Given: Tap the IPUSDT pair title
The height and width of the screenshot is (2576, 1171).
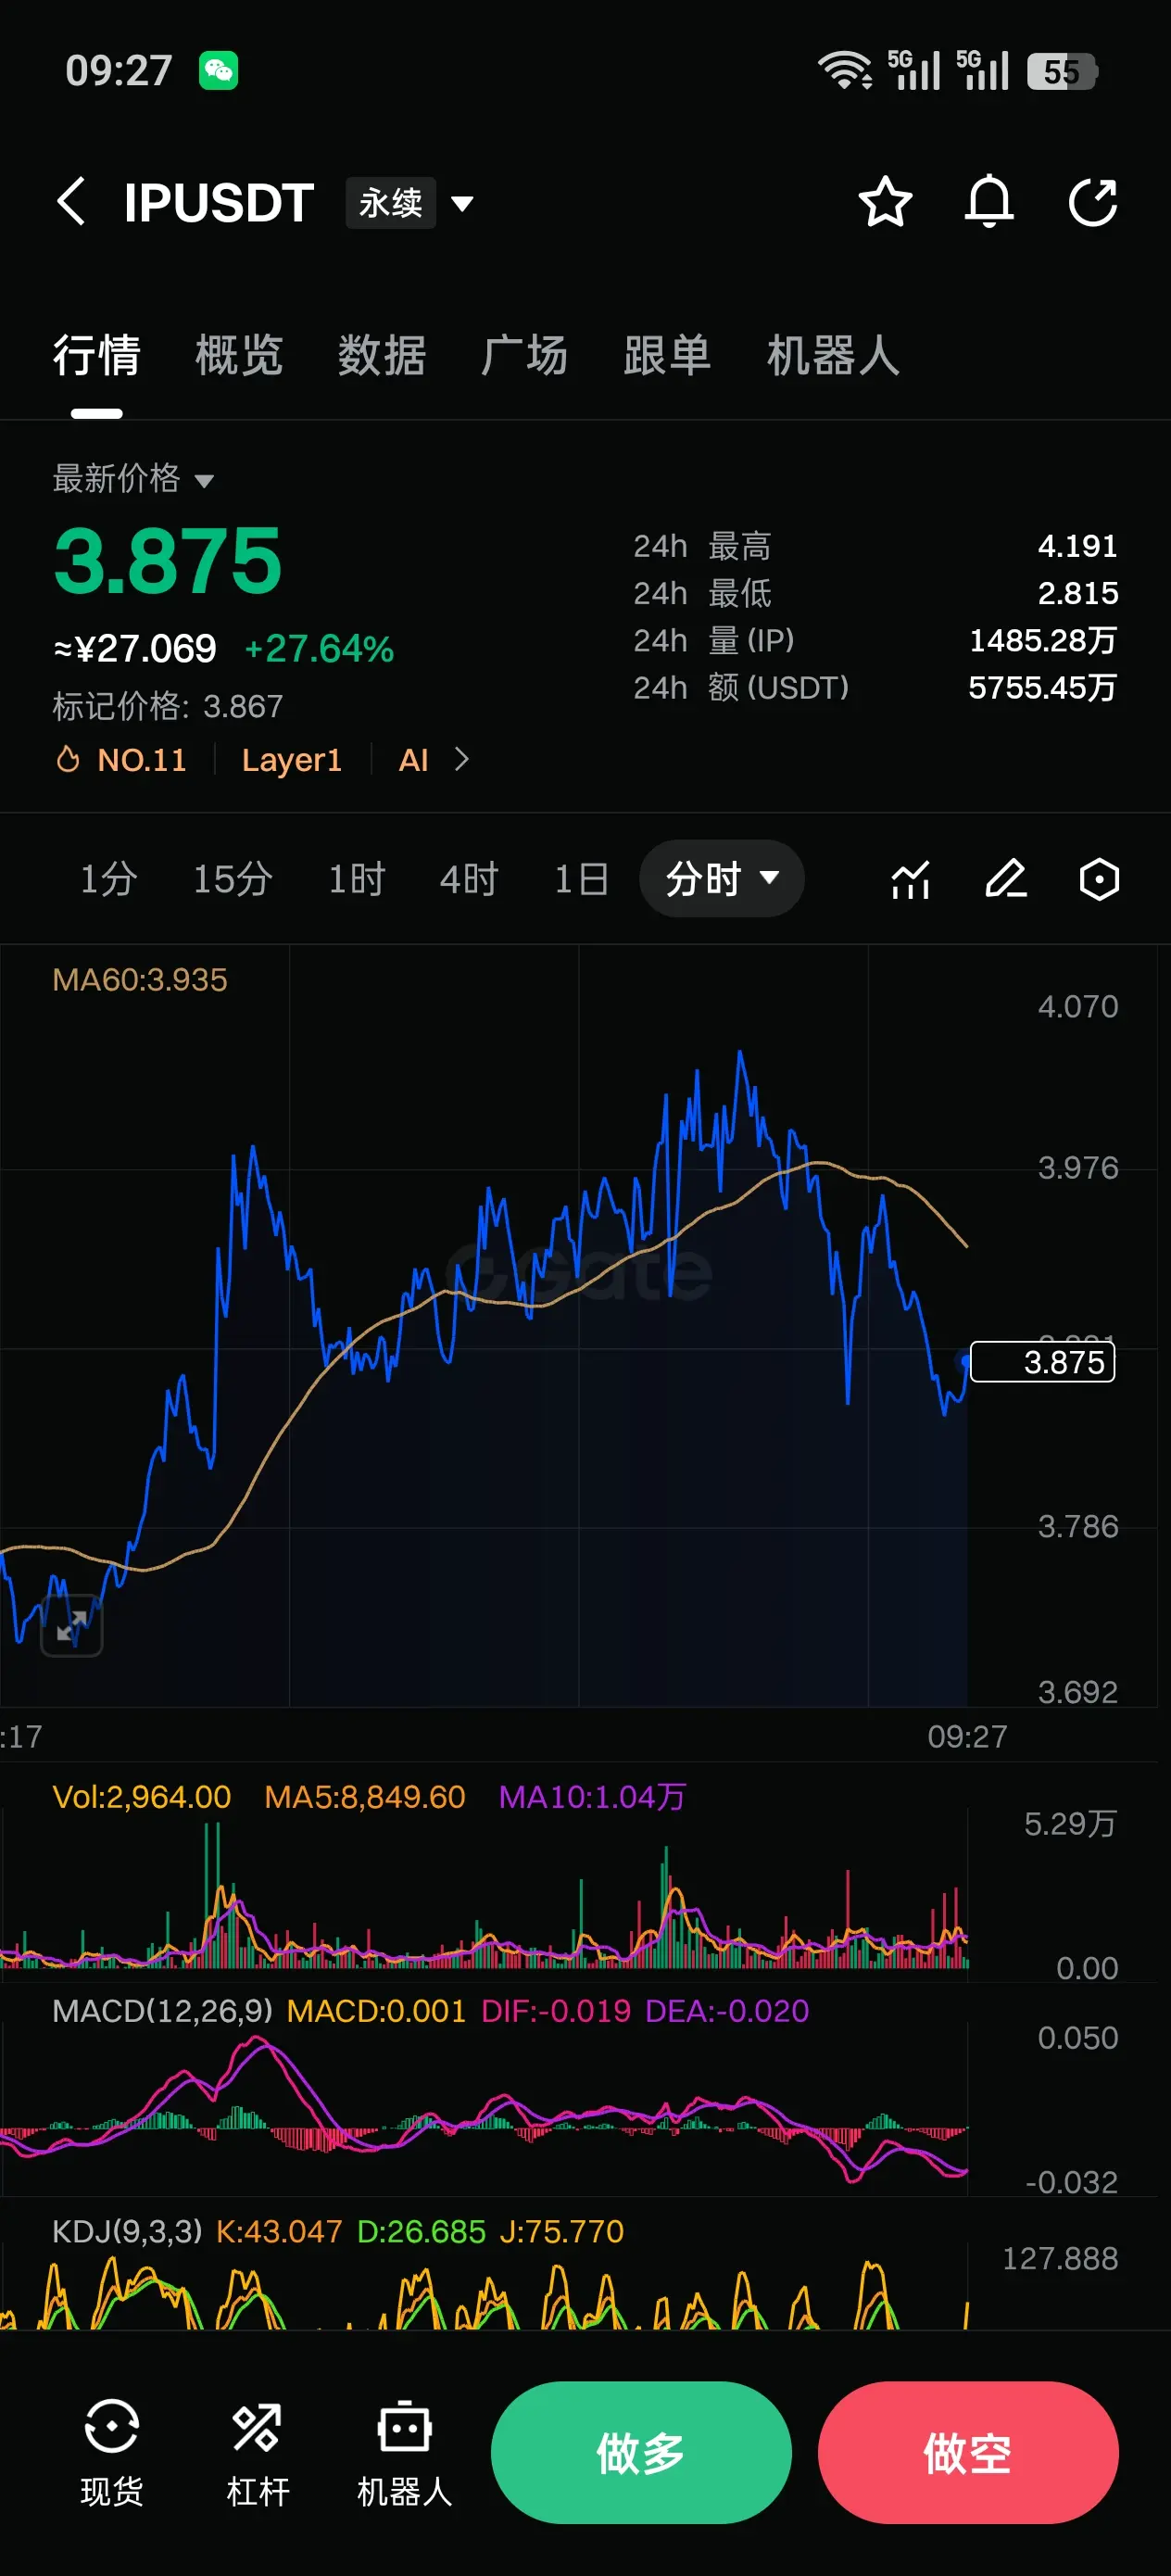Looking at the screenshot, I should (219, 203).
